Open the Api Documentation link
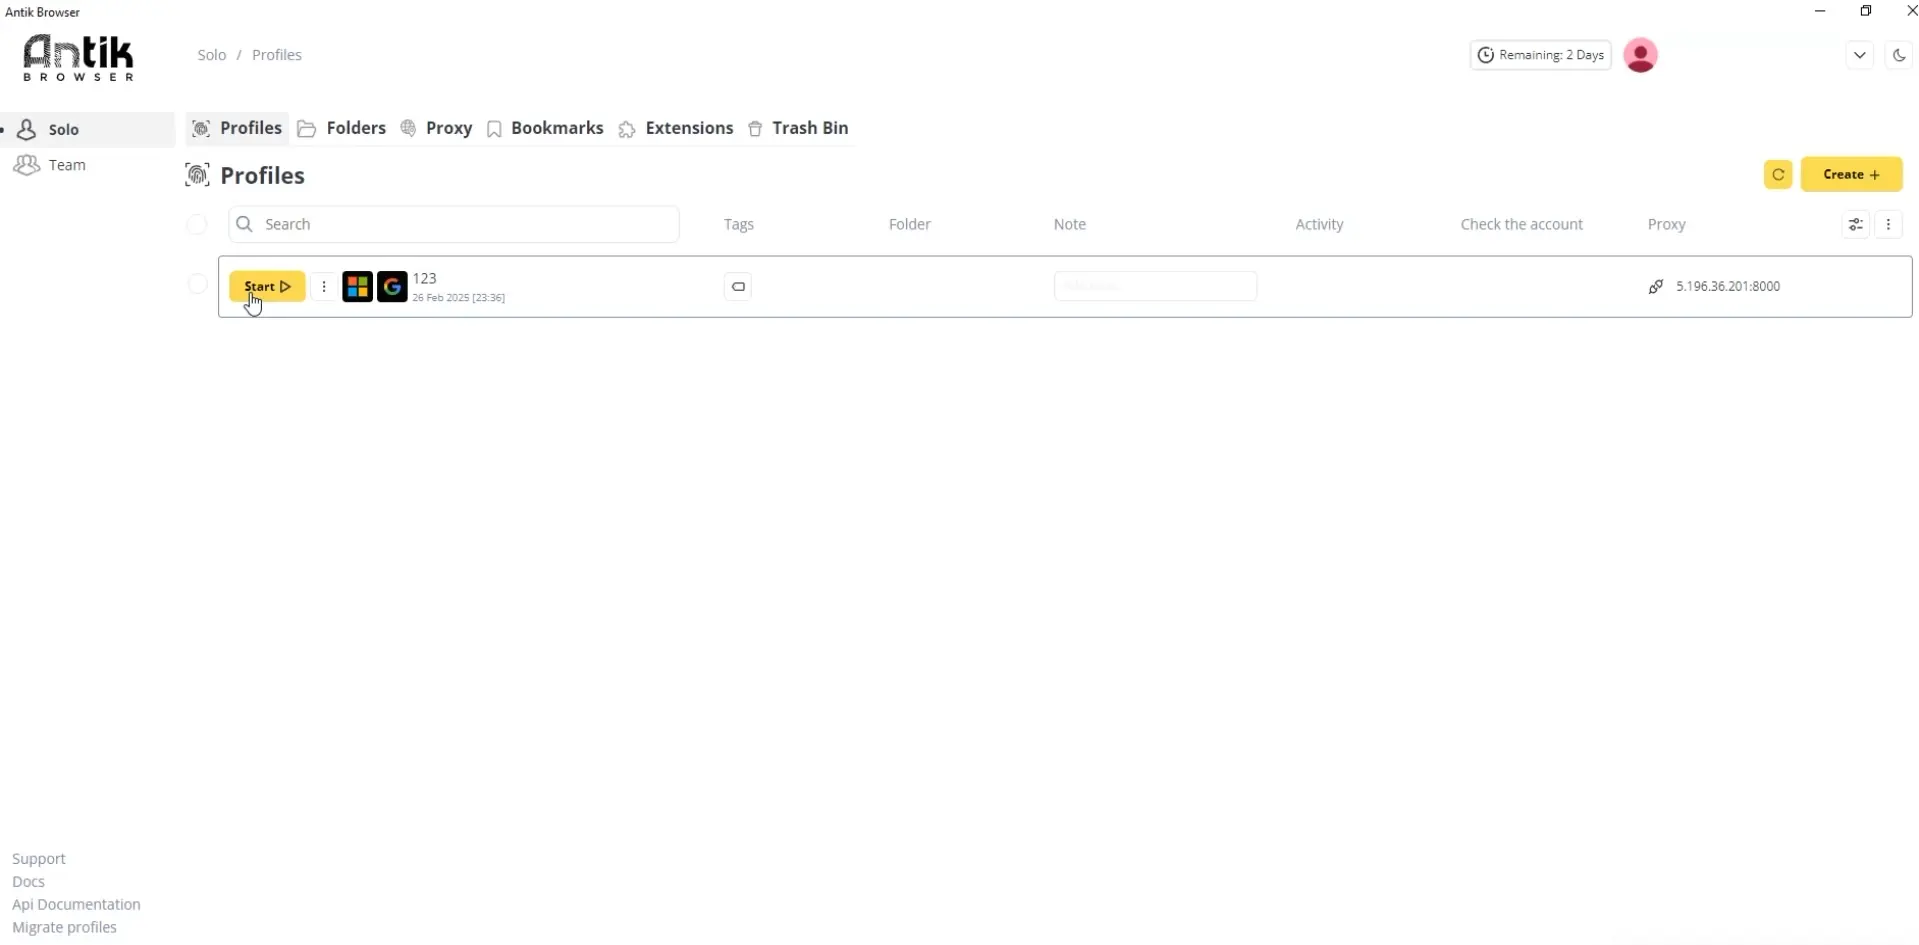The height and width of the screenshot is (945, 1919). click(x=75, y=904)
